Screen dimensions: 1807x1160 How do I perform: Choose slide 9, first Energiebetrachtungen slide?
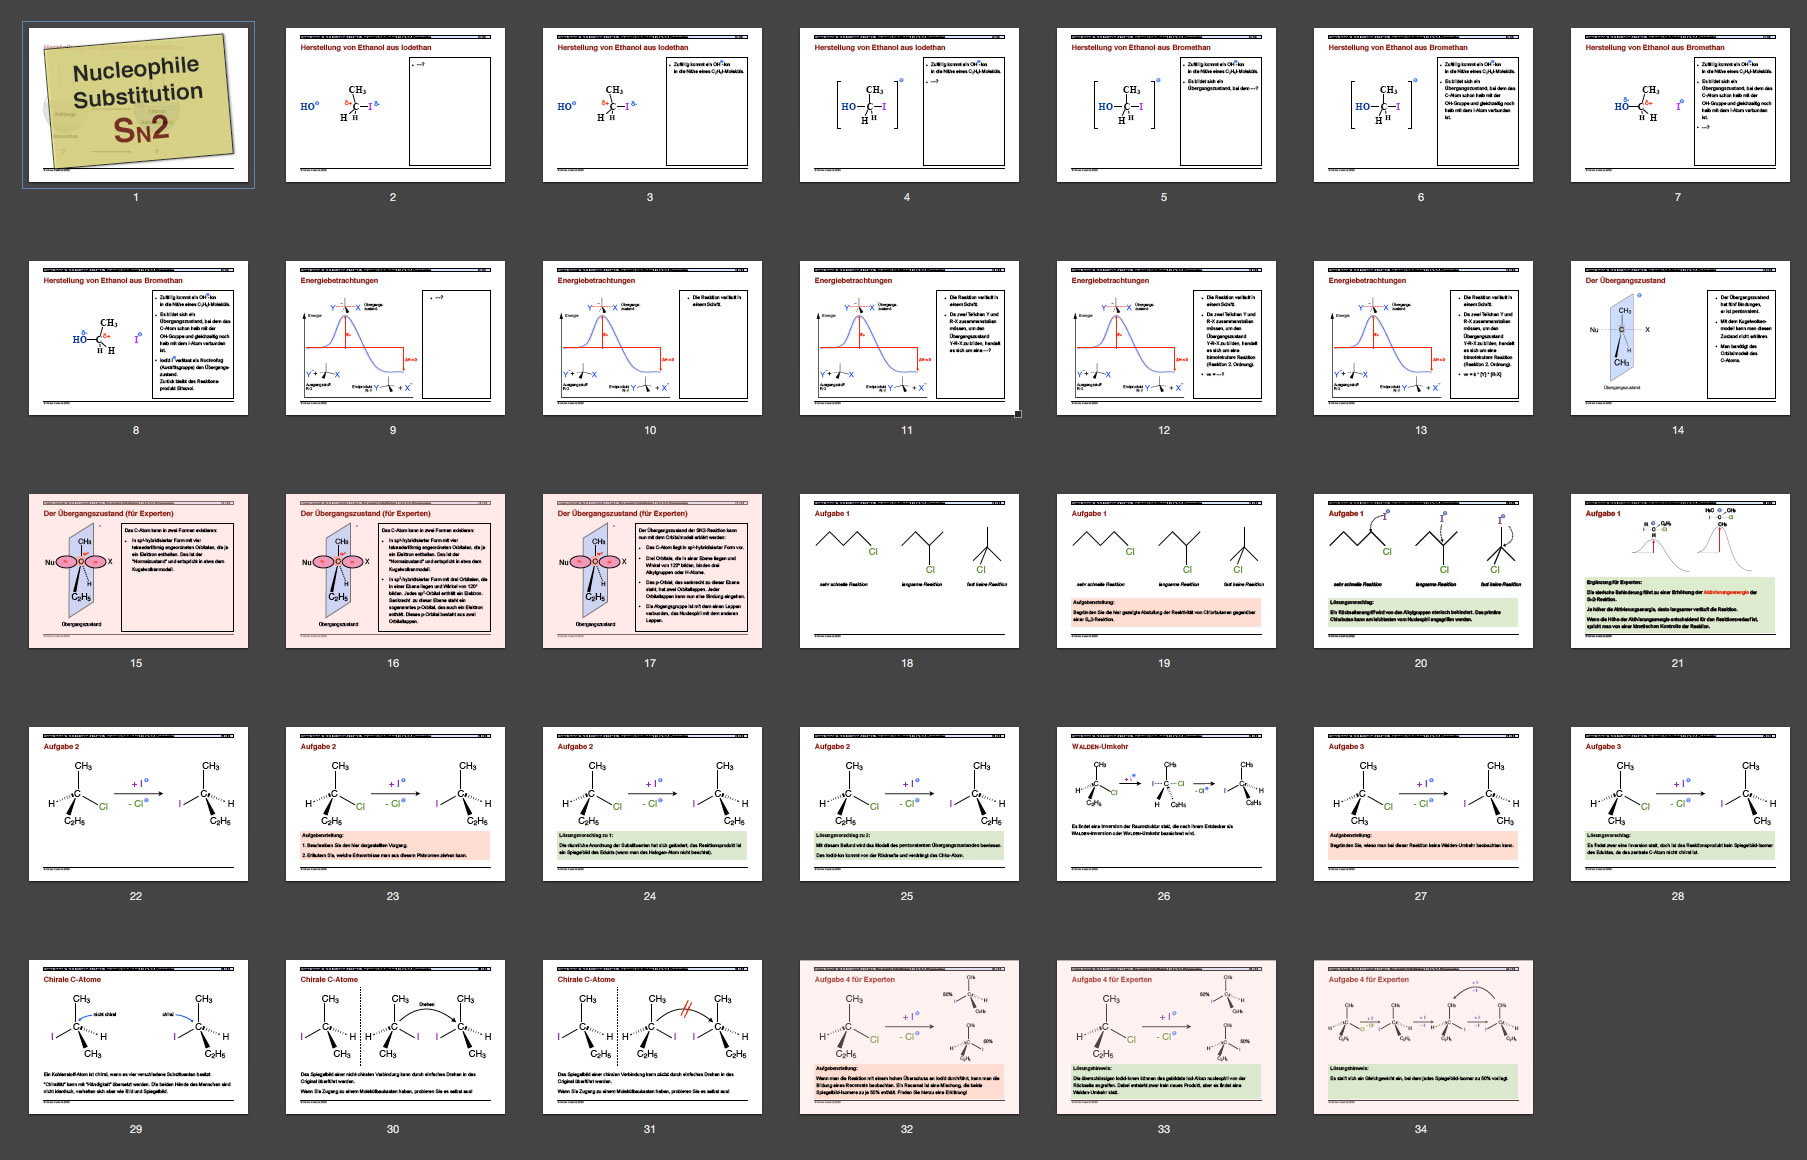[x=395, y=338]
